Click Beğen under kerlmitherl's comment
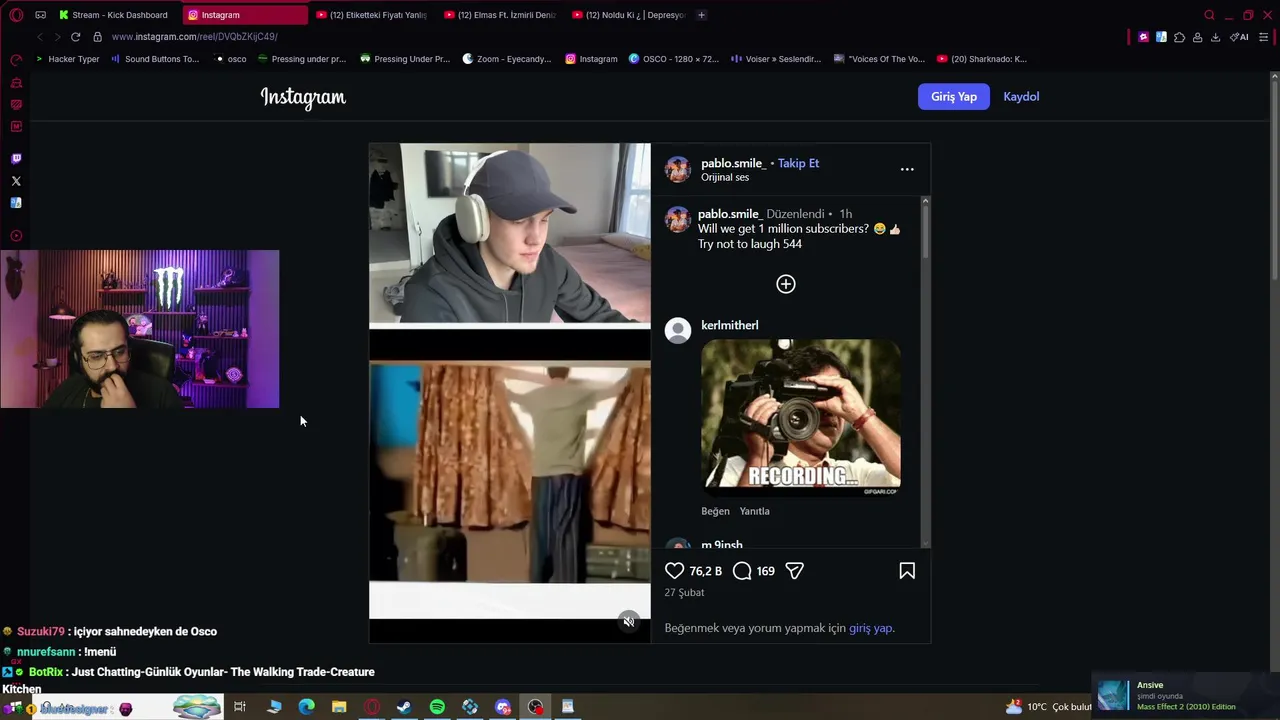 click(715, 511)
